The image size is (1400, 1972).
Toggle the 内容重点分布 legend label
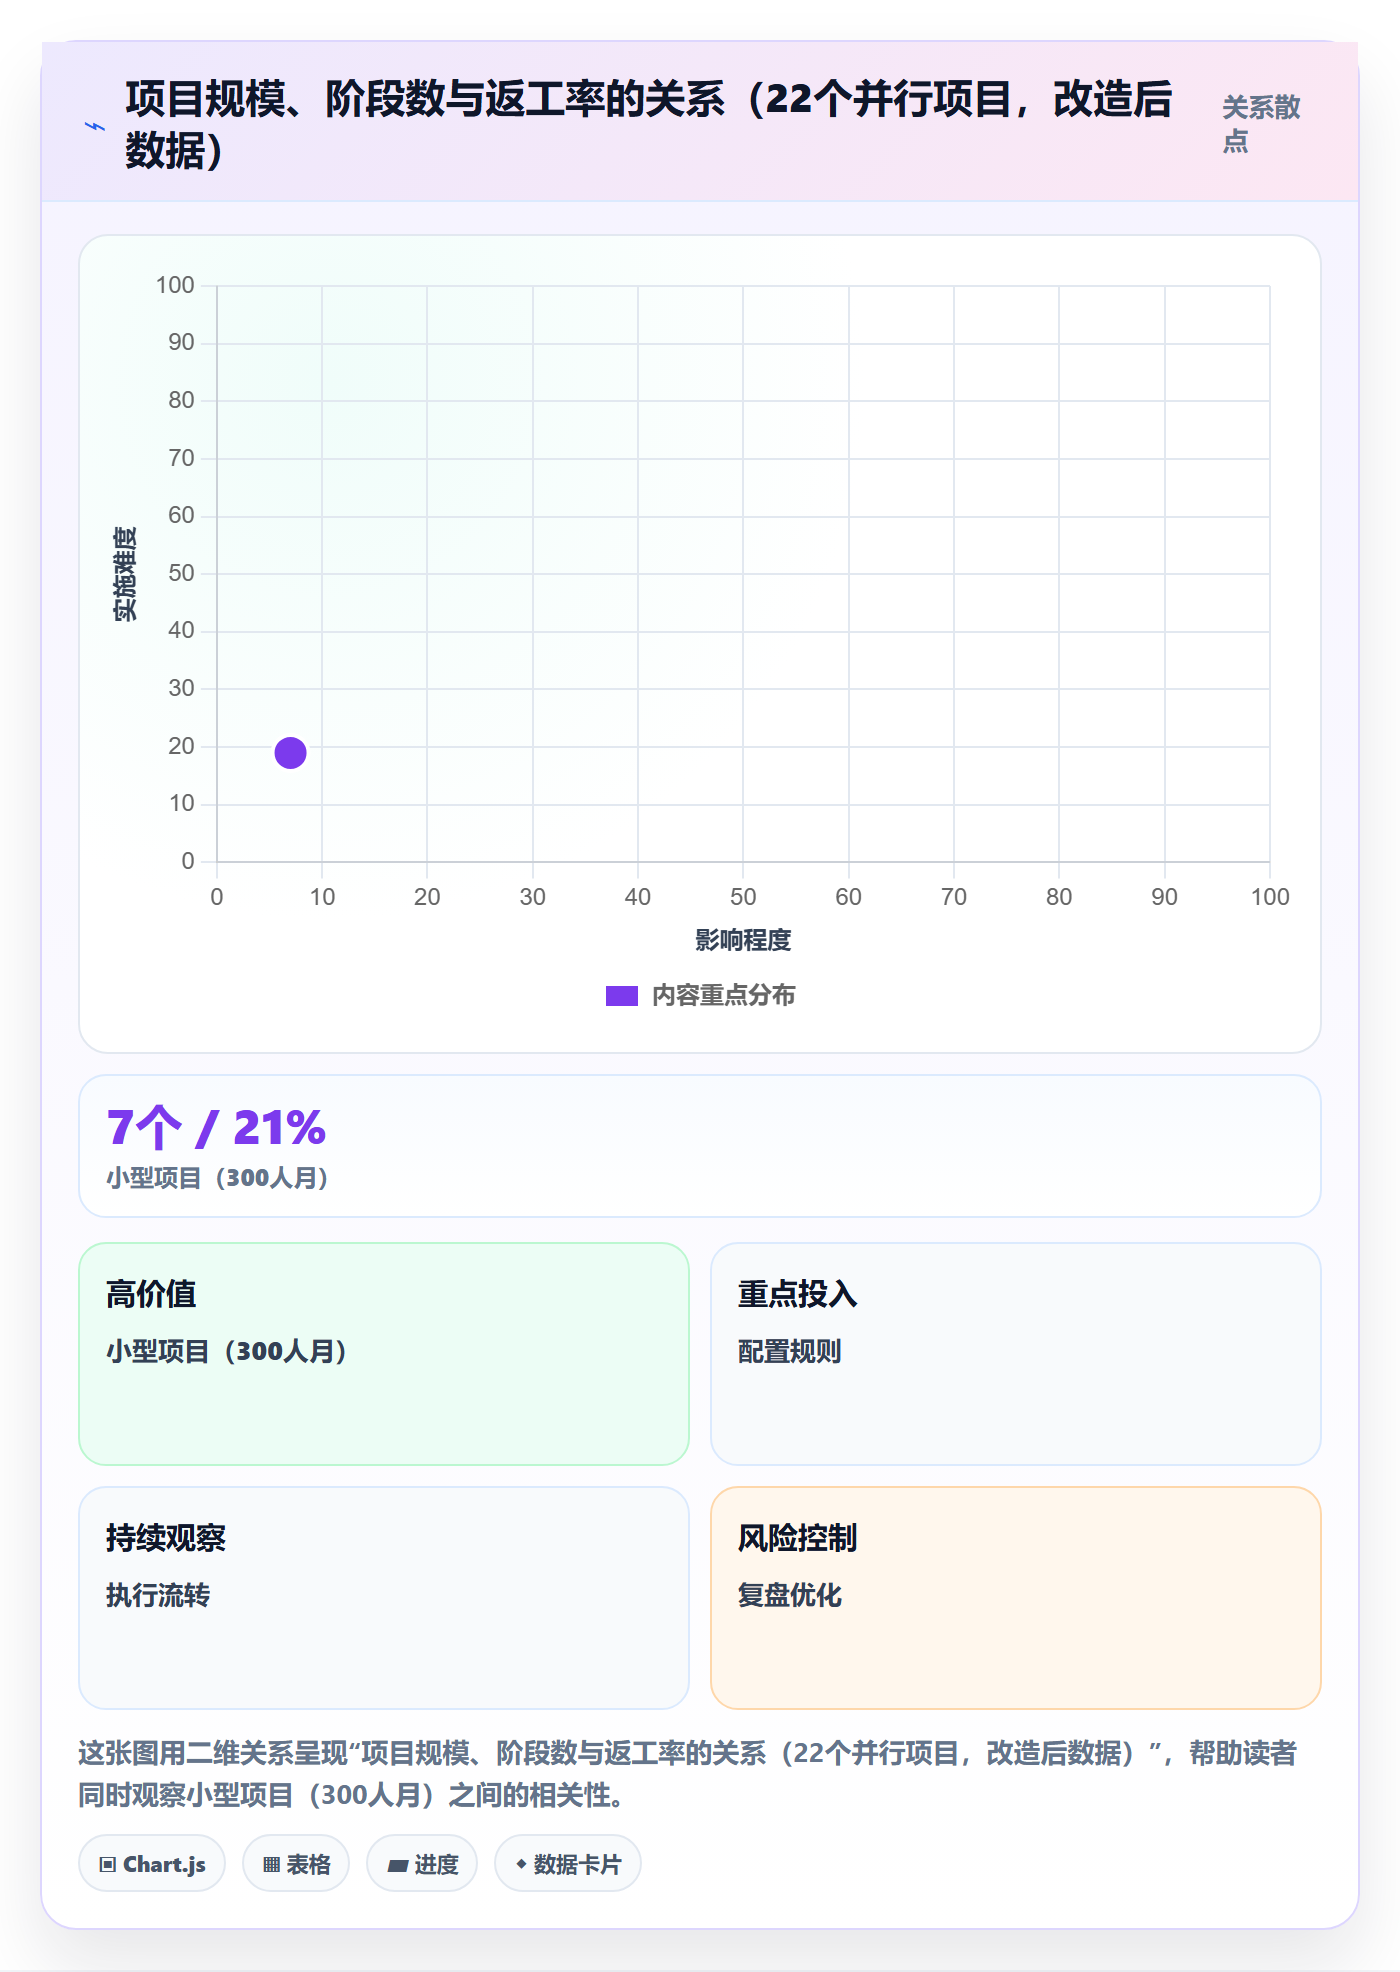(x=724, y=996)
